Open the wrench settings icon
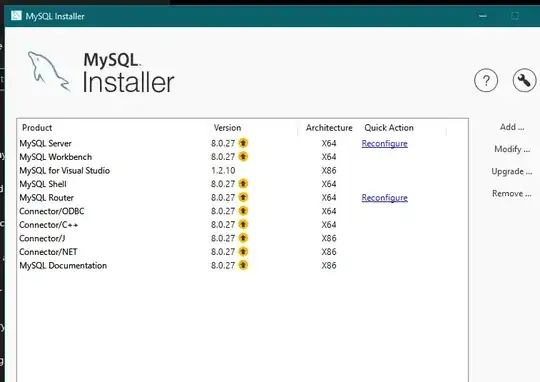The image size is (540, 382). tap(524, 81)
